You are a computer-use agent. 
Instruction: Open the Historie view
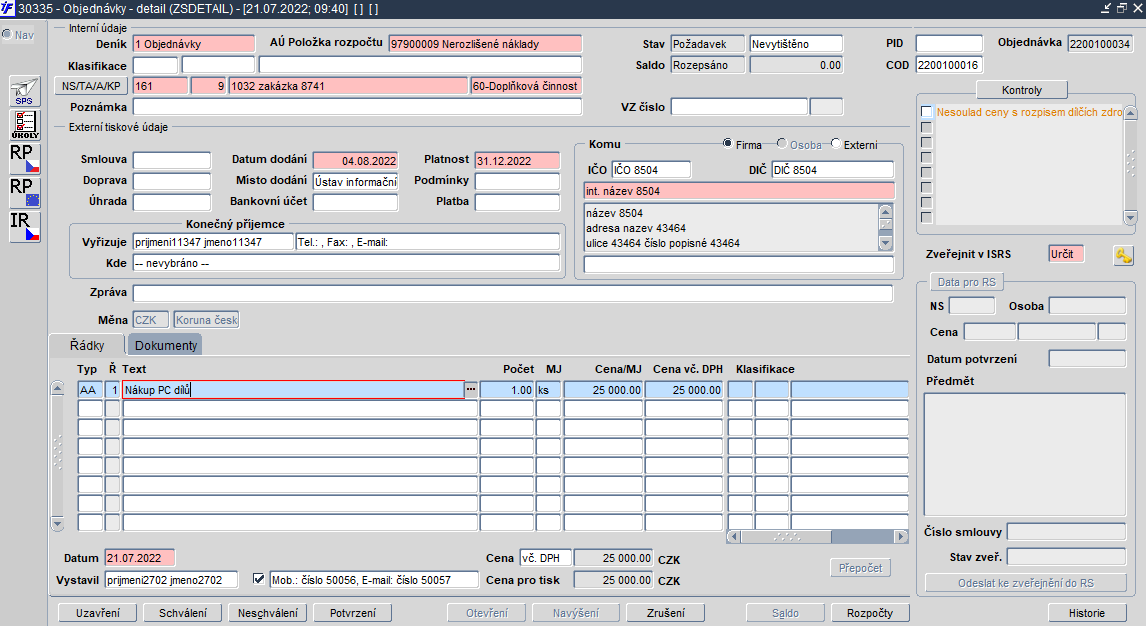coord(1087,613)
